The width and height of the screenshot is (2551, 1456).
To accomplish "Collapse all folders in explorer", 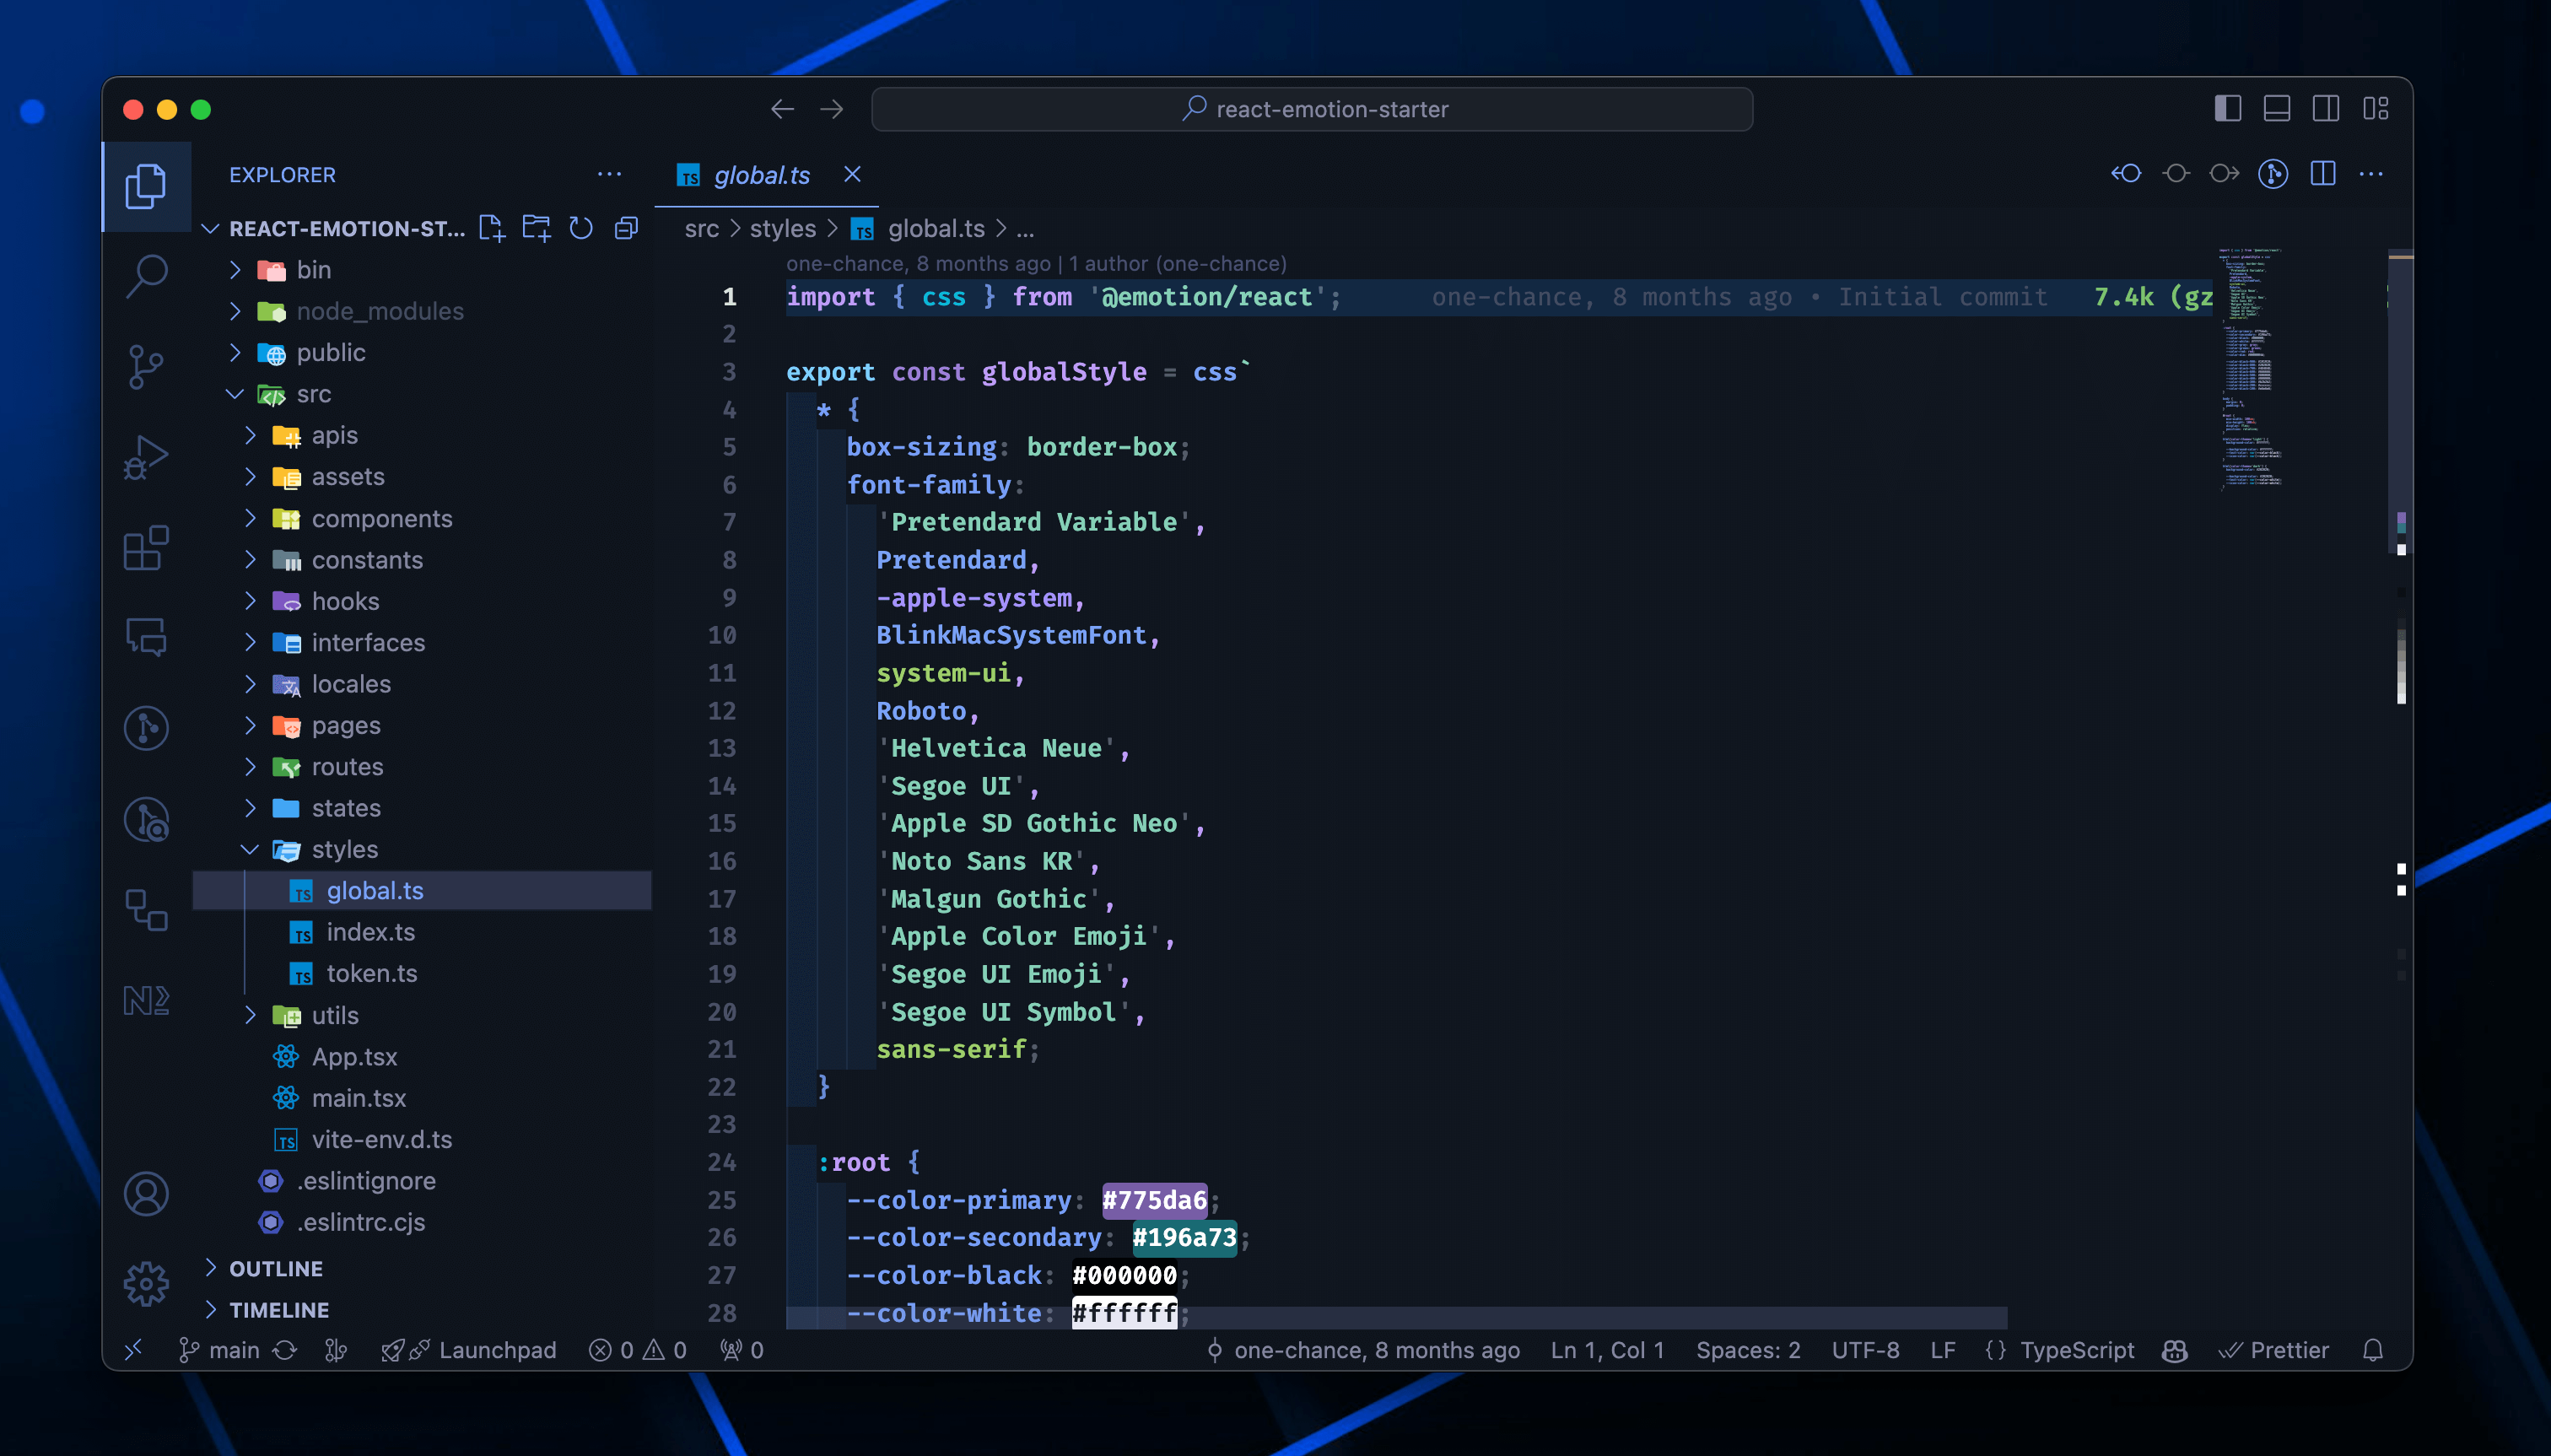I will click(627, 228).
